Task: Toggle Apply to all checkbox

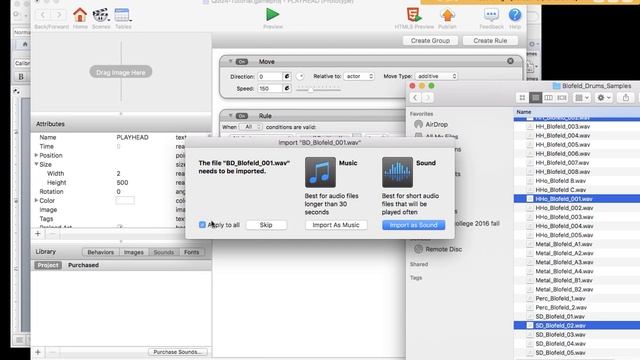Action: point(202,225)
